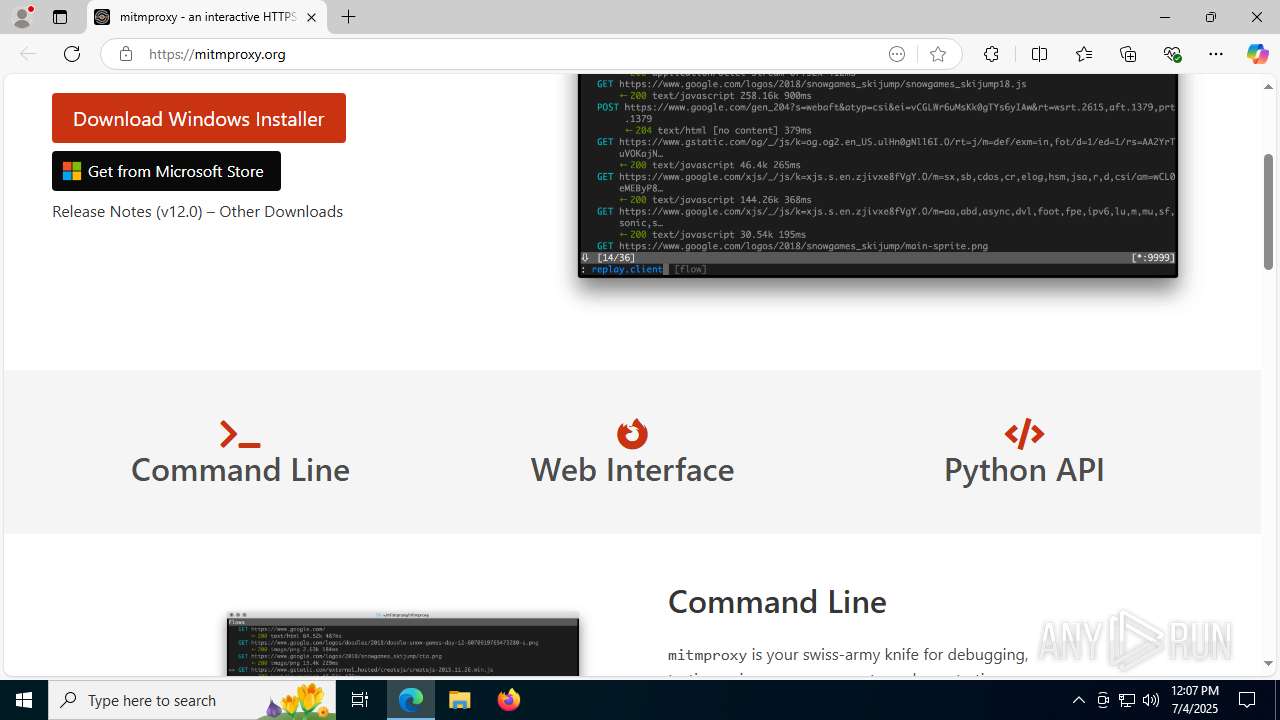Show hidden tray icons chevron

click(1078, 700)
